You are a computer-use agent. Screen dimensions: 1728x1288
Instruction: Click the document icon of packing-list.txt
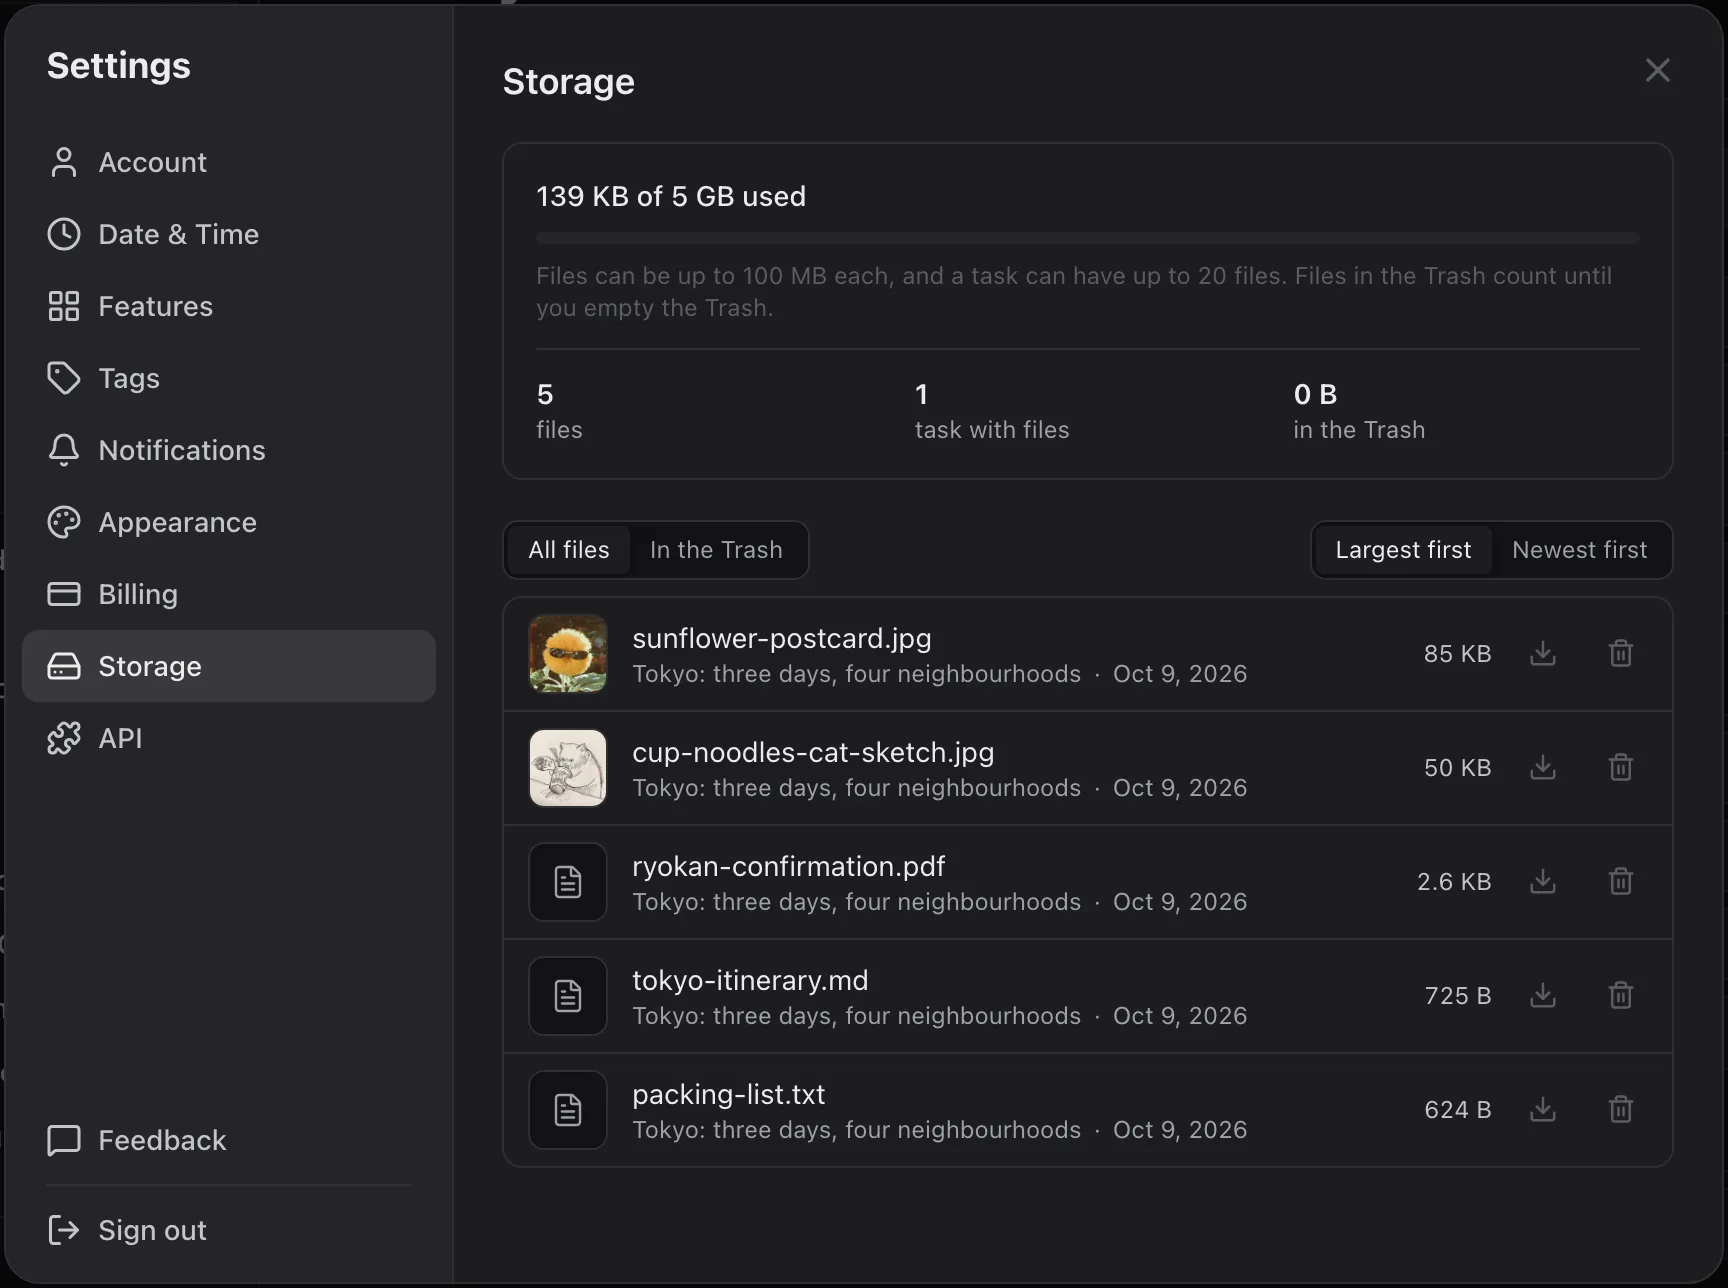[x=568, y=1110]
